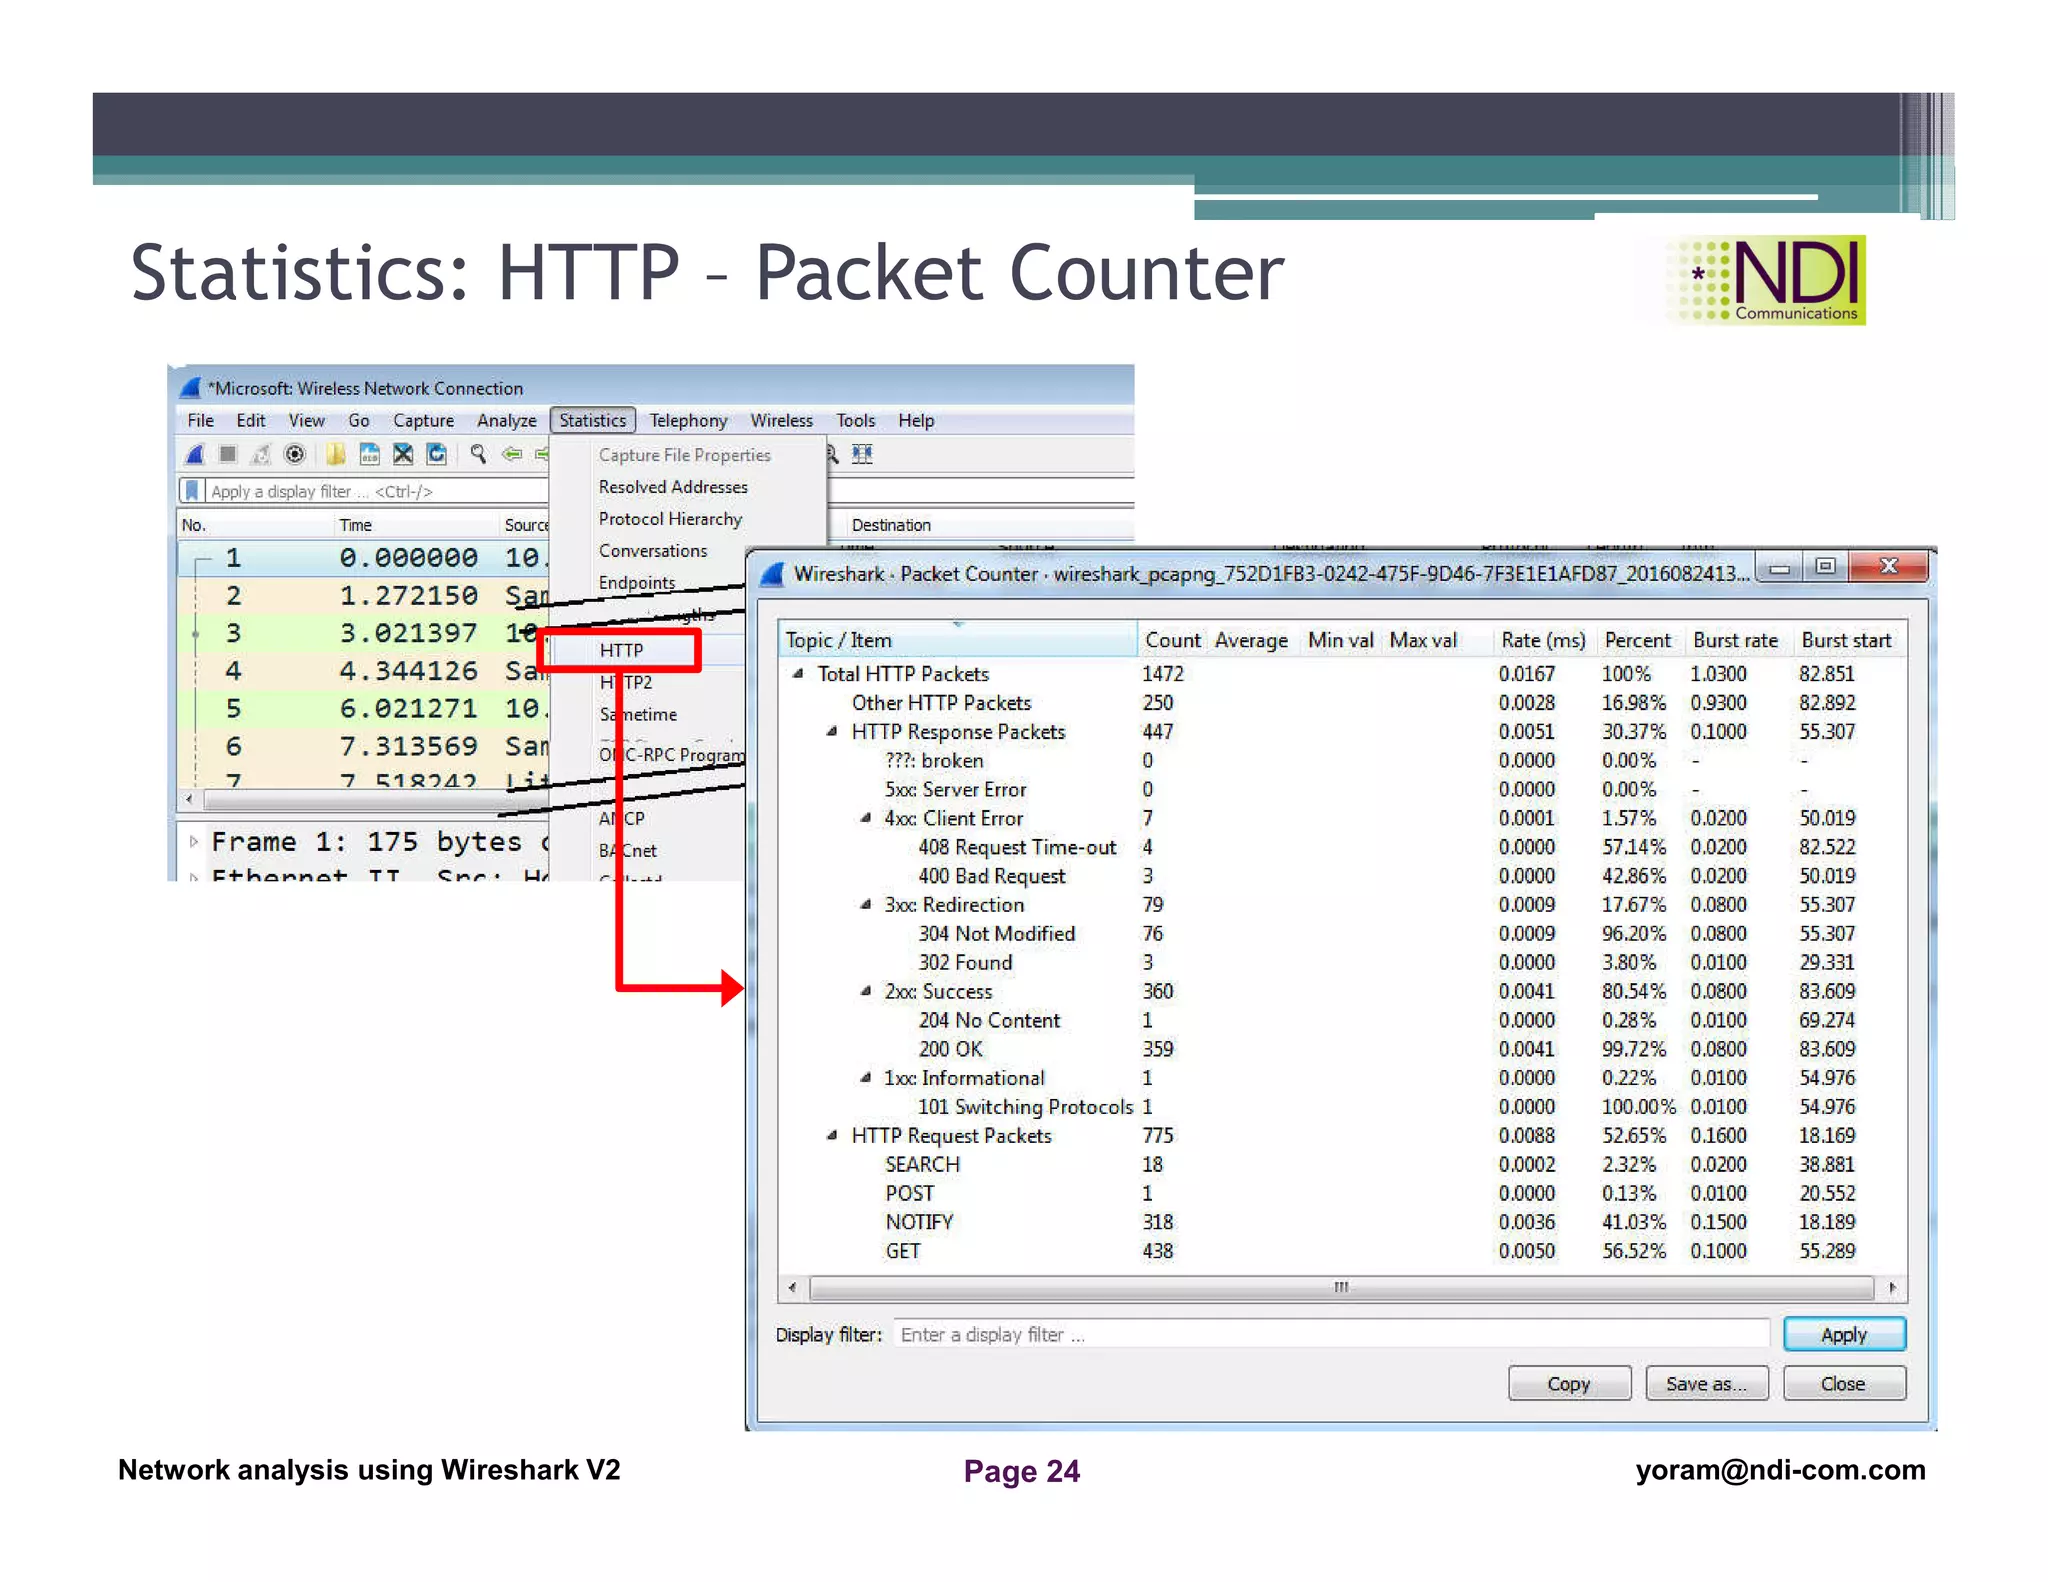Select packet number 3 in packet list
2048x1582 pixels.
364,633
